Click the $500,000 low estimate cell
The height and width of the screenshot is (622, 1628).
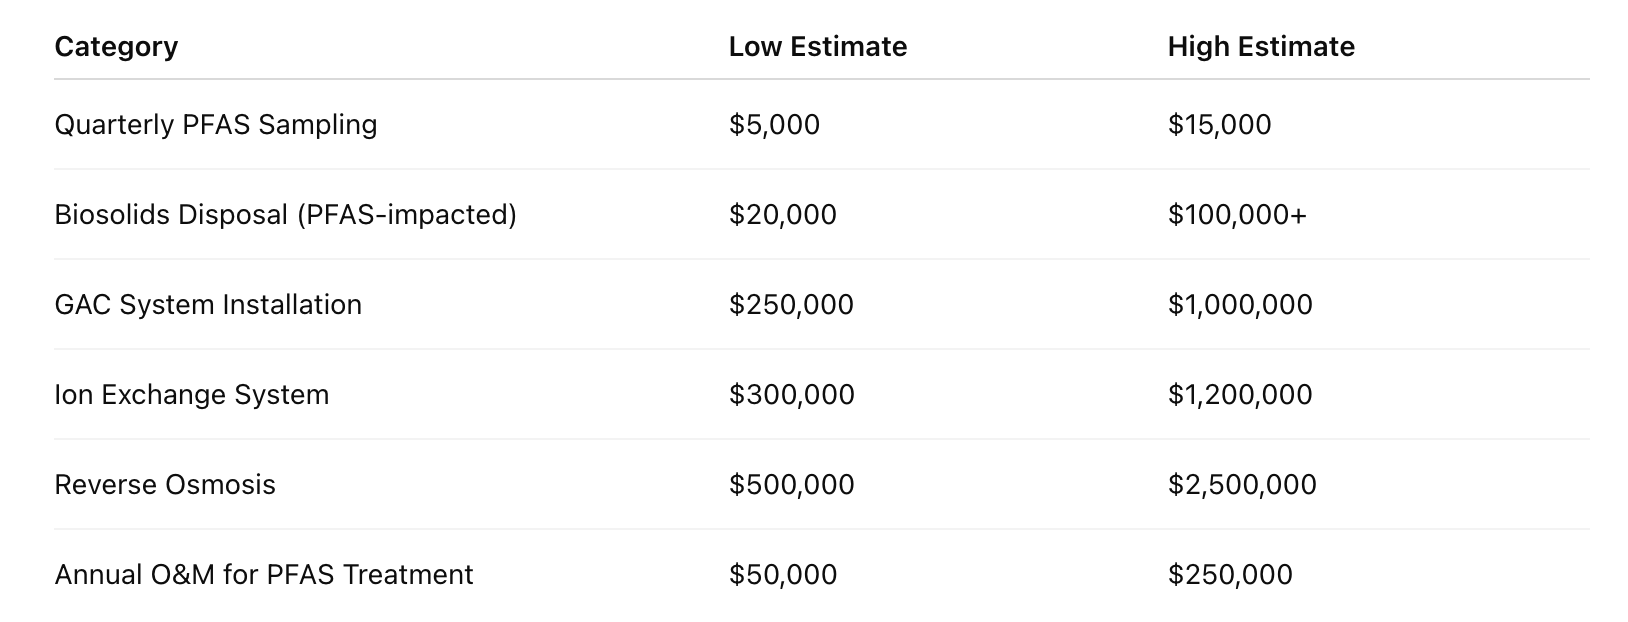(792, 484)
